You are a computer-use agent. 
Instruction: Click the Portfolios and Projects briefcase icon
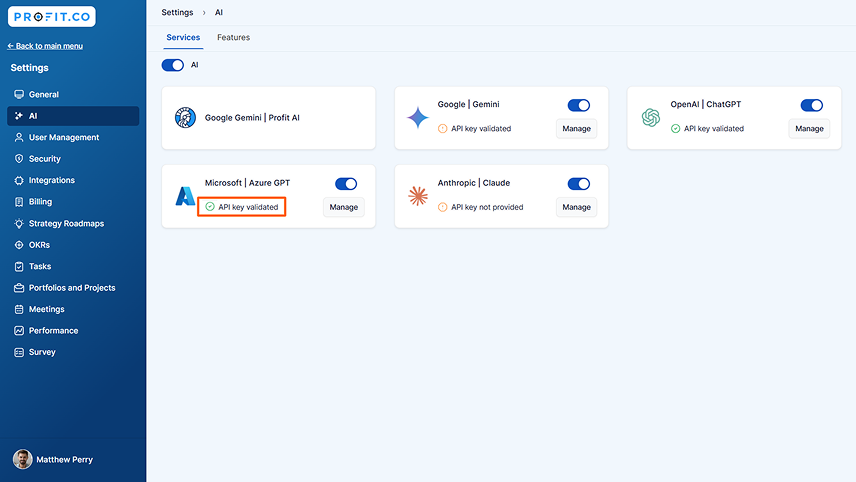click(x=19, y=288)
